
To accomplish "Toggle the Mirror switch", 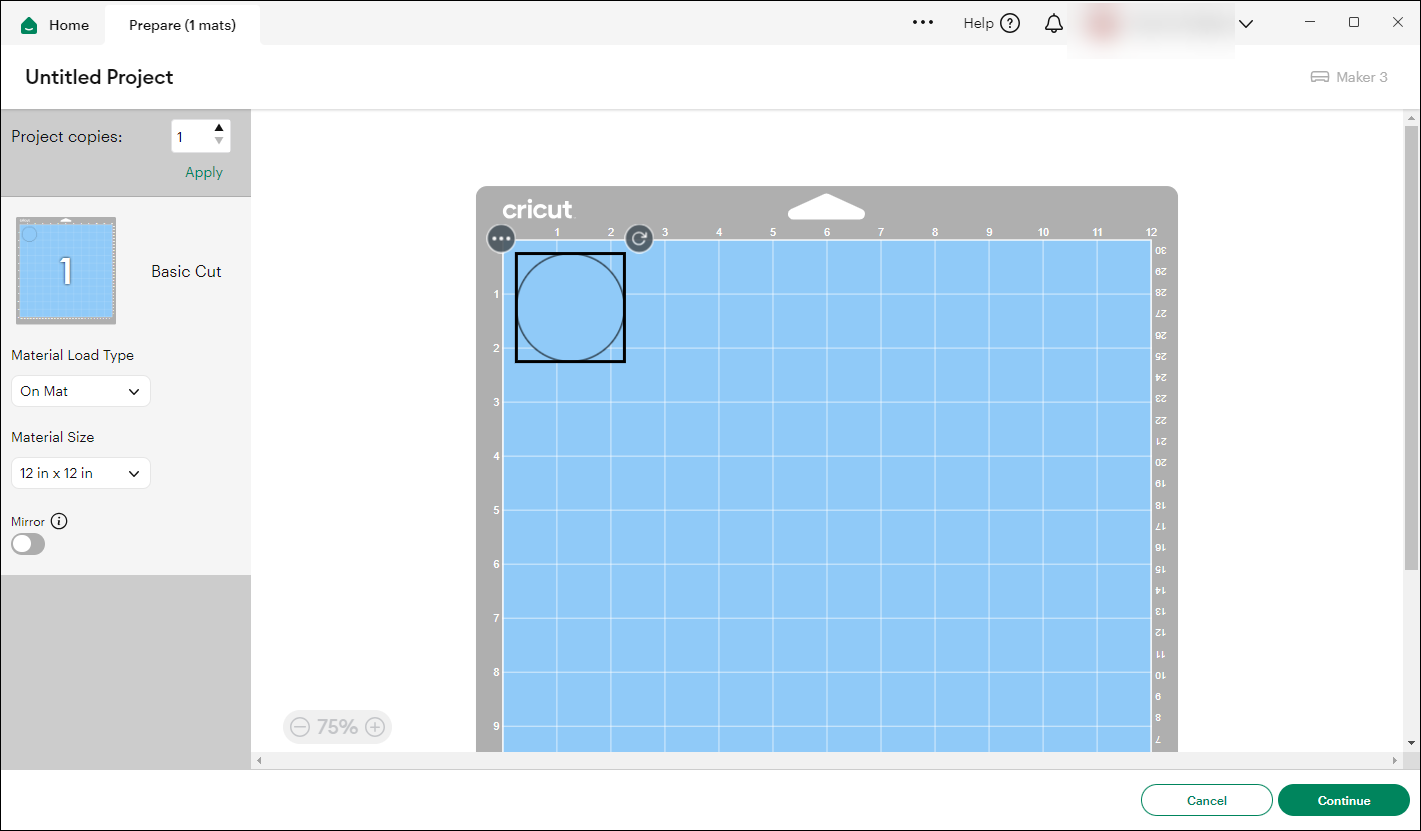I will tap(28, 544).
